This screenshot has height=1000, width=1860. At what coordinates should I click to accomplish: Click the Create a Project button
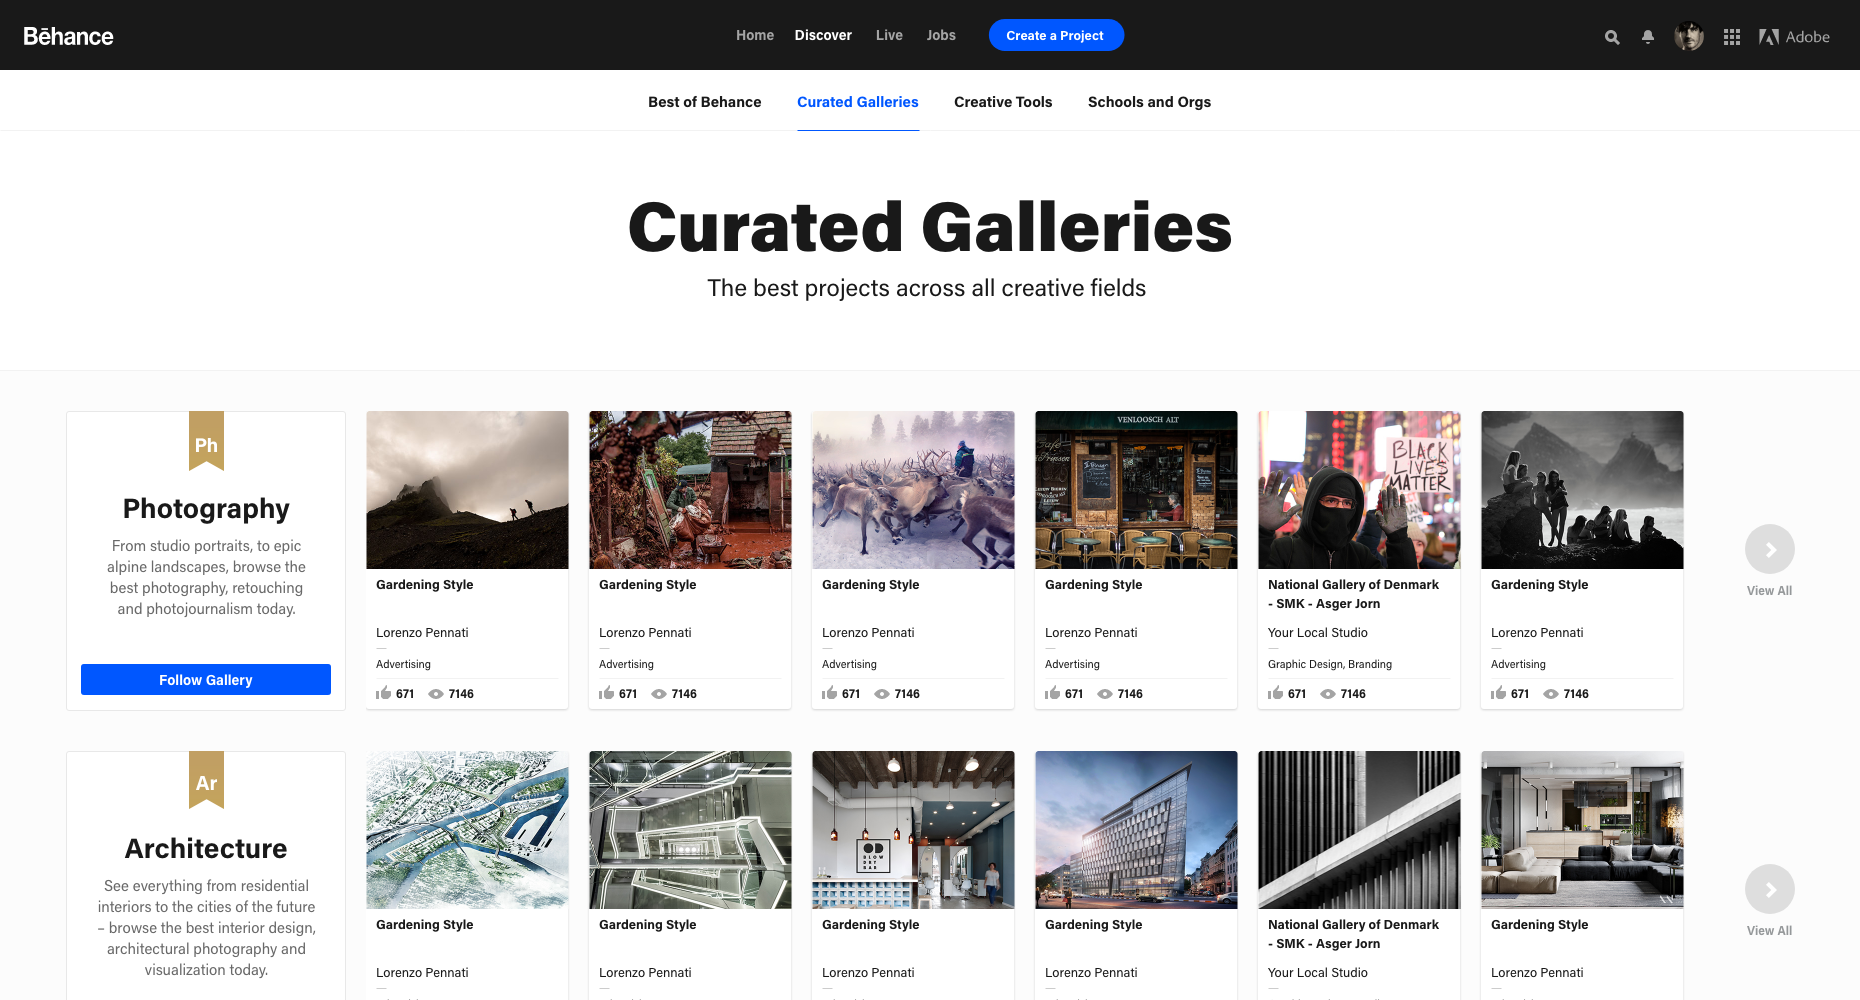tap(1056, 35)
